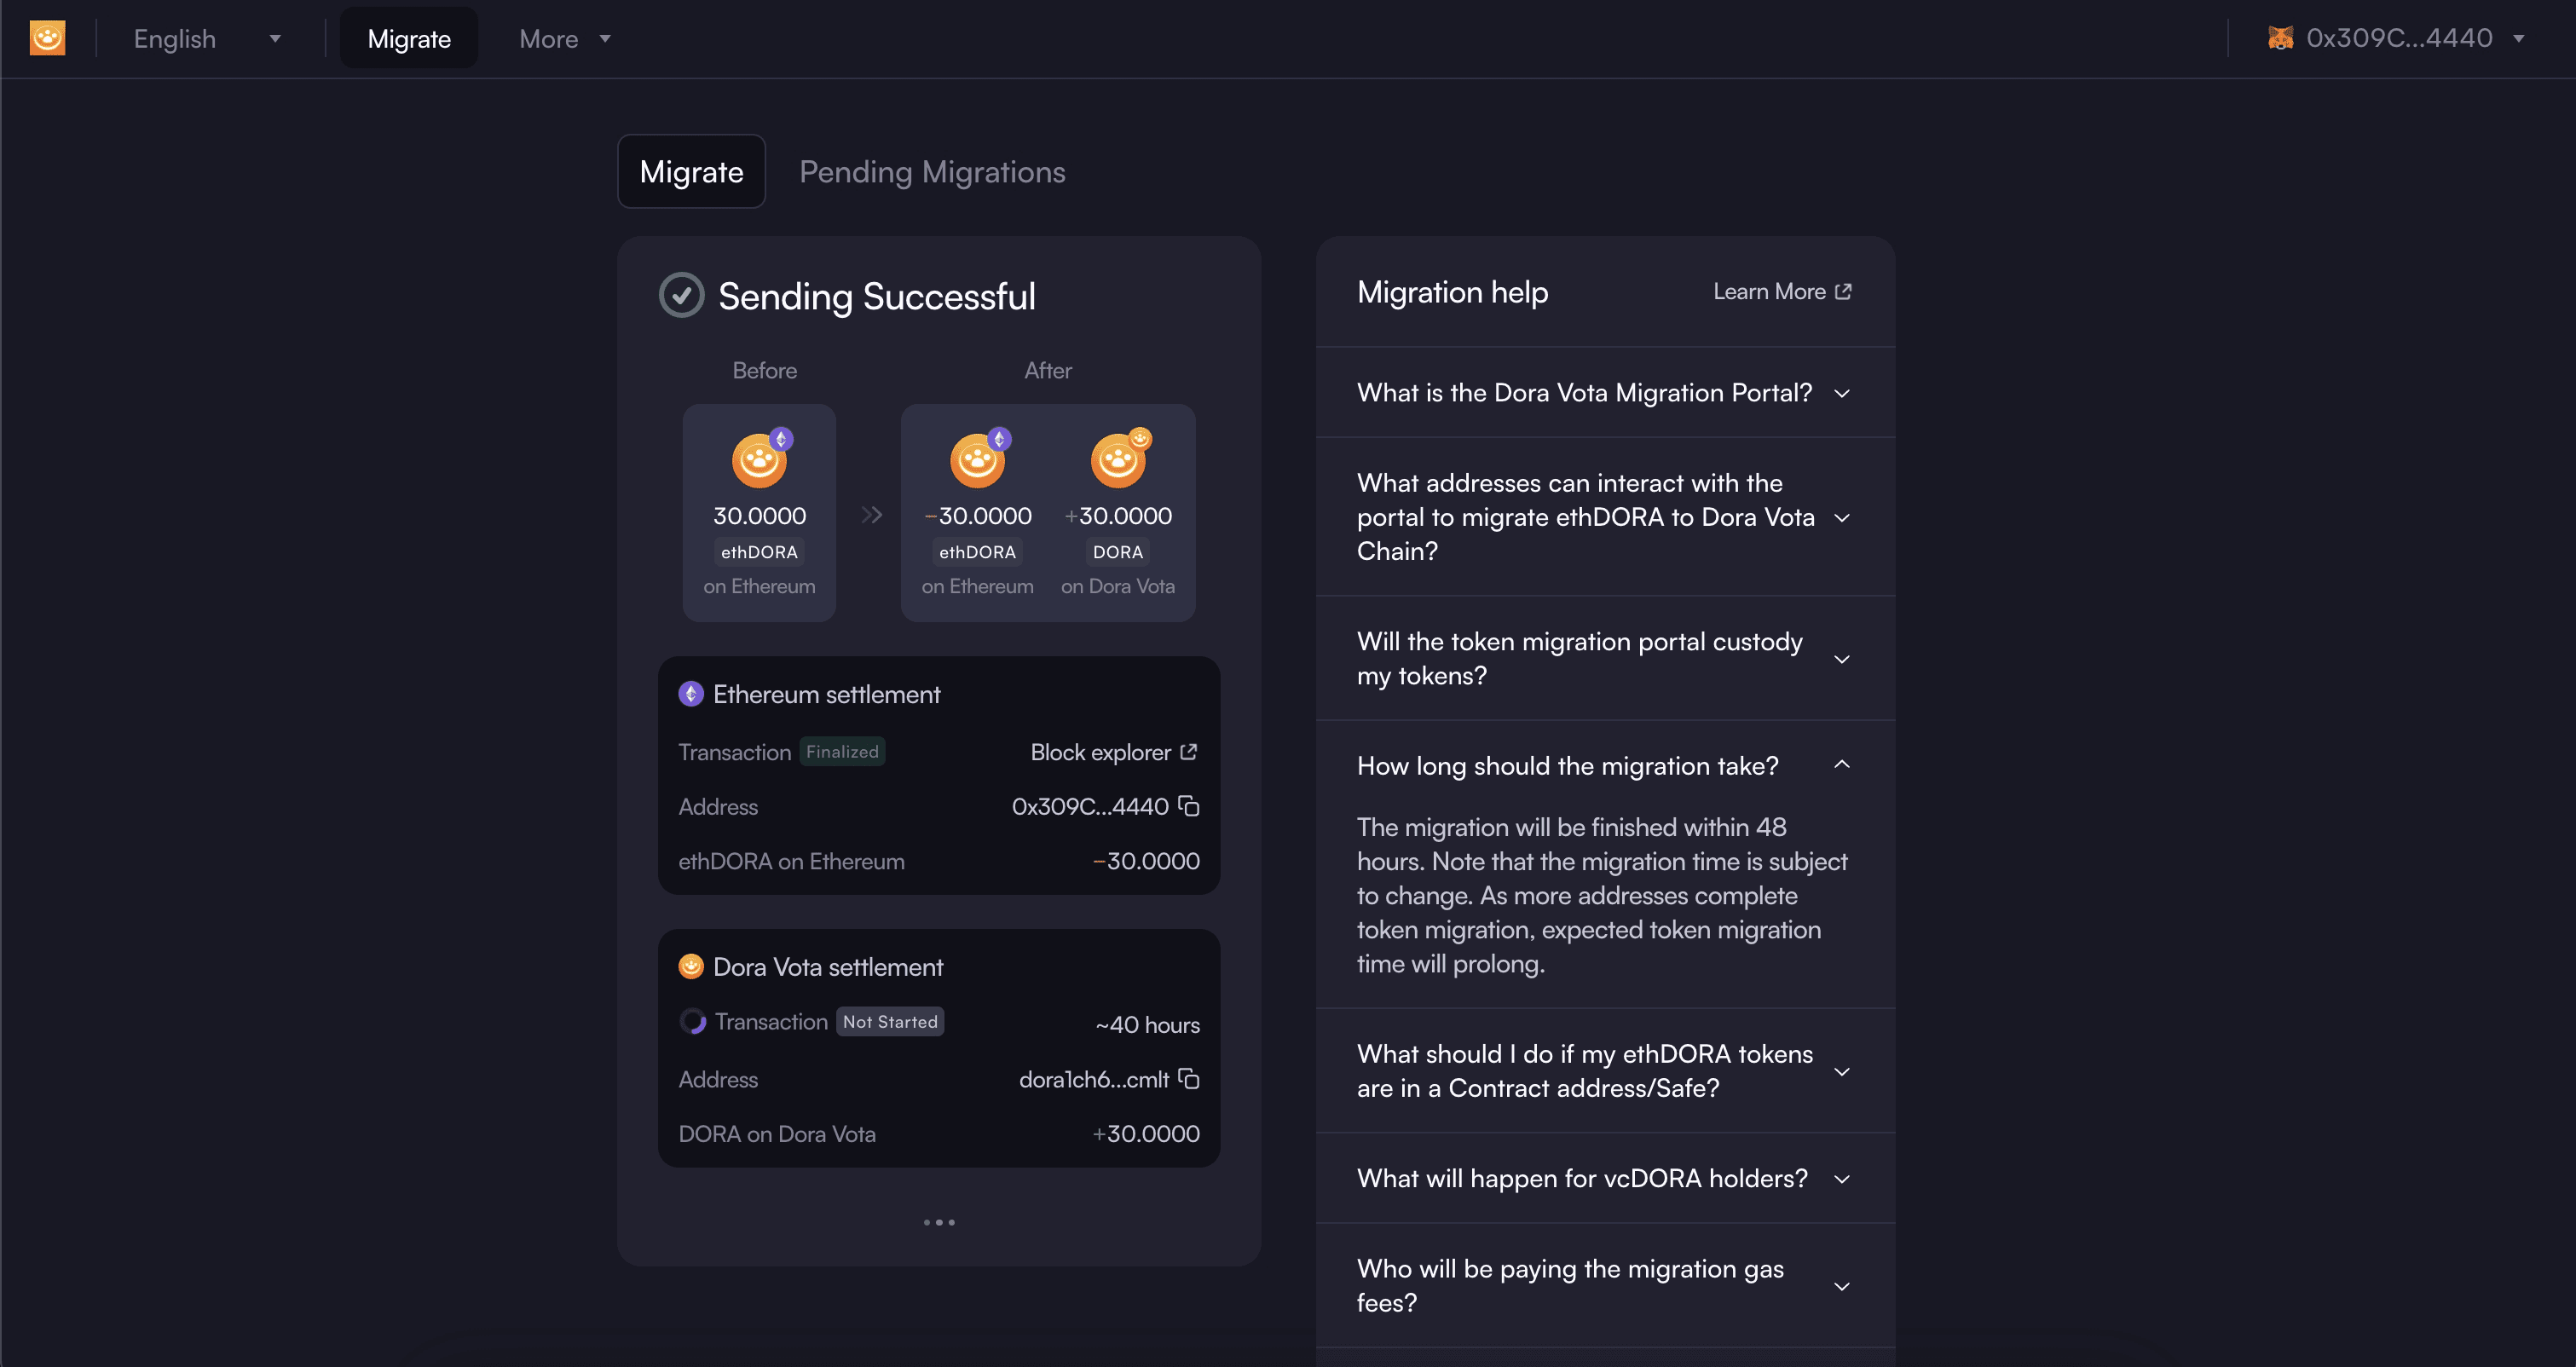The width and height of the screenshot is (2576, 1367).
Task: Collapse How long should the migration take
Action: tap(1605, 765)
